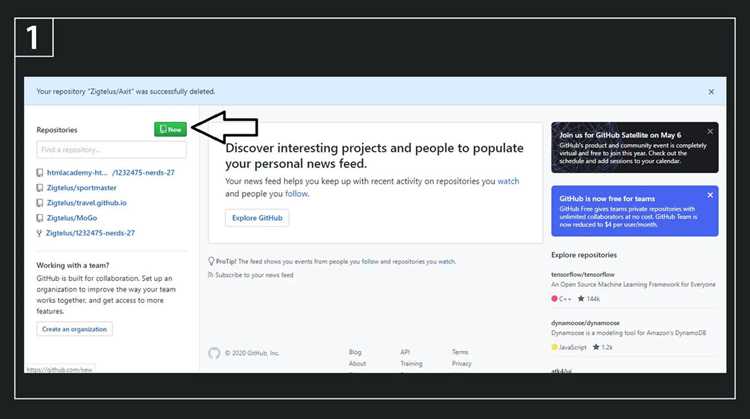Image resolution: width=750 pixels, height=419 pixels.
Task: Open the Zigtelus/travel.github.io repository
Action: pyautogui.click(x=87, y=203)
